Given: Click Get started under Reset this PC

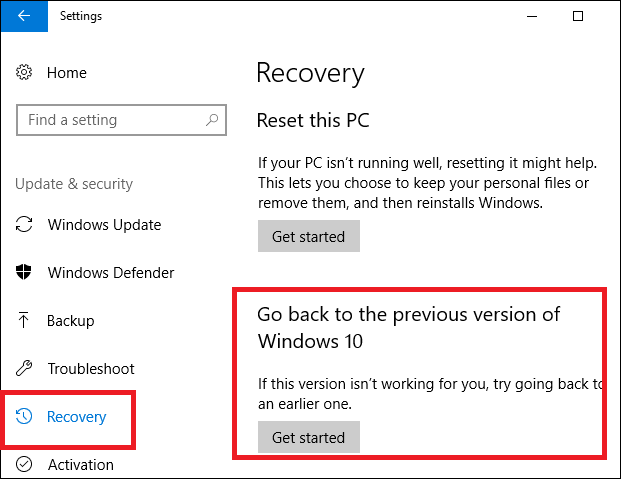Looking at the screenshot, I should pos(309,236).
